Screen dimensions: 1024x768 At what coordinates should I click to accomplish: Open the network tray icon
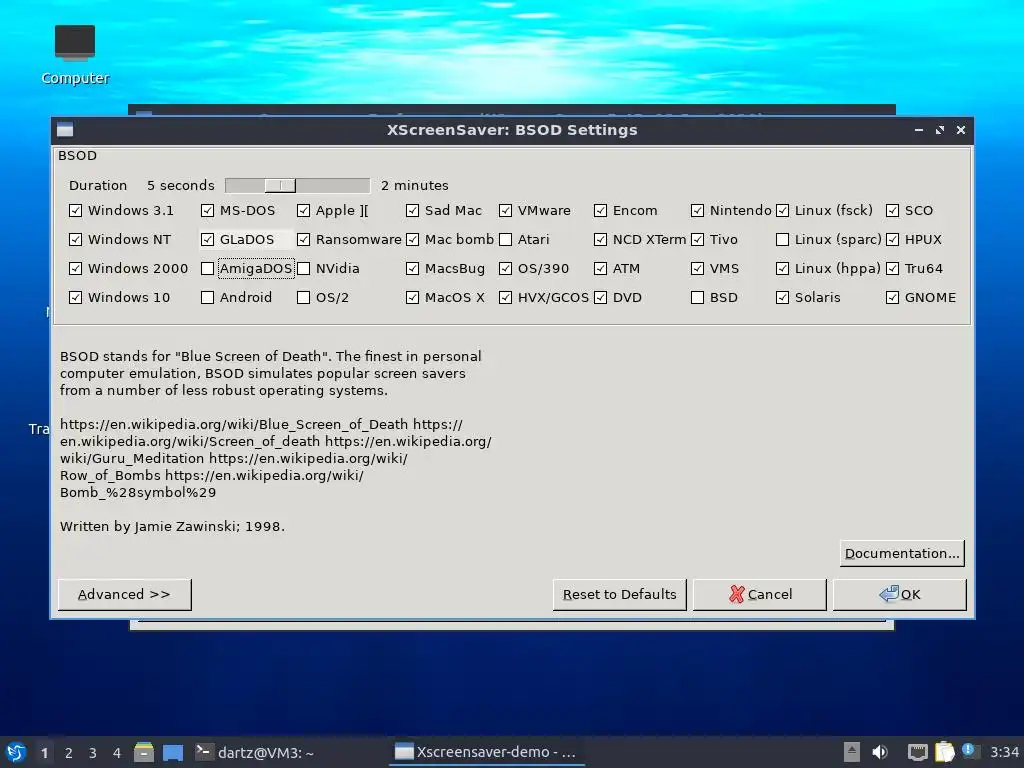pyautogui.click(x=918, y=752)
